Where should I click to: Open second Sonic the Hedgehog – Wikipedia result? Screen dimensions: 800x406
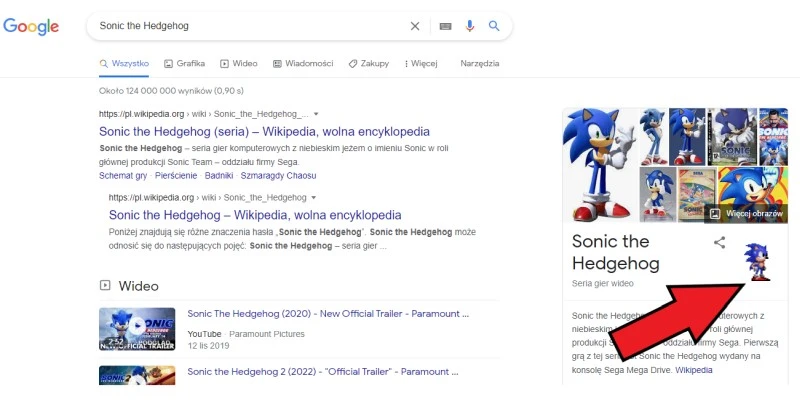coord(255,215)
